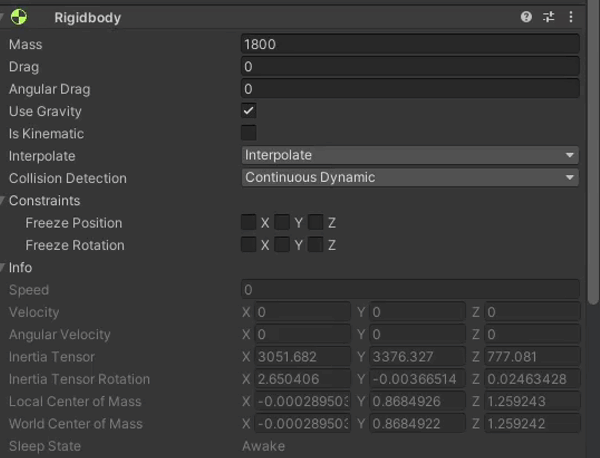Click World Center of Mass X field
The image size is (600, 458).
(302, 424)
